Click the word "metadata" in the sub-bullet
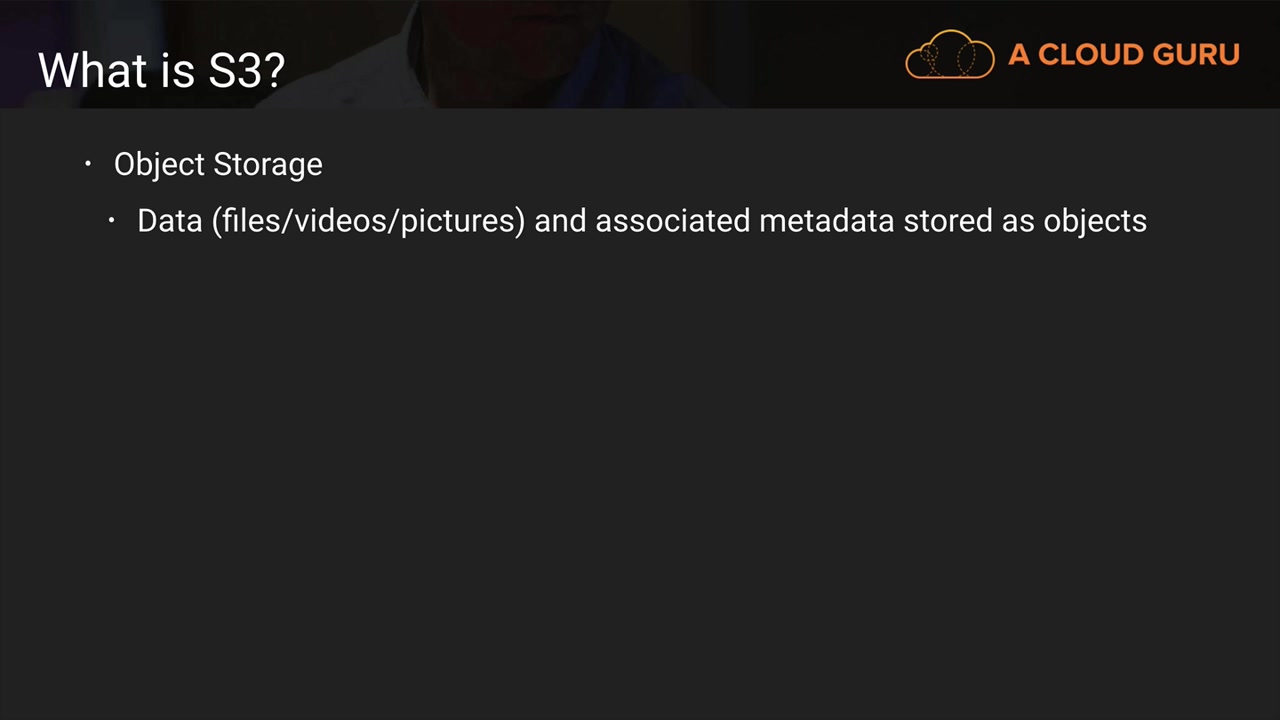The height and width of the screenshot is (720, 1280). coord(826,221)
